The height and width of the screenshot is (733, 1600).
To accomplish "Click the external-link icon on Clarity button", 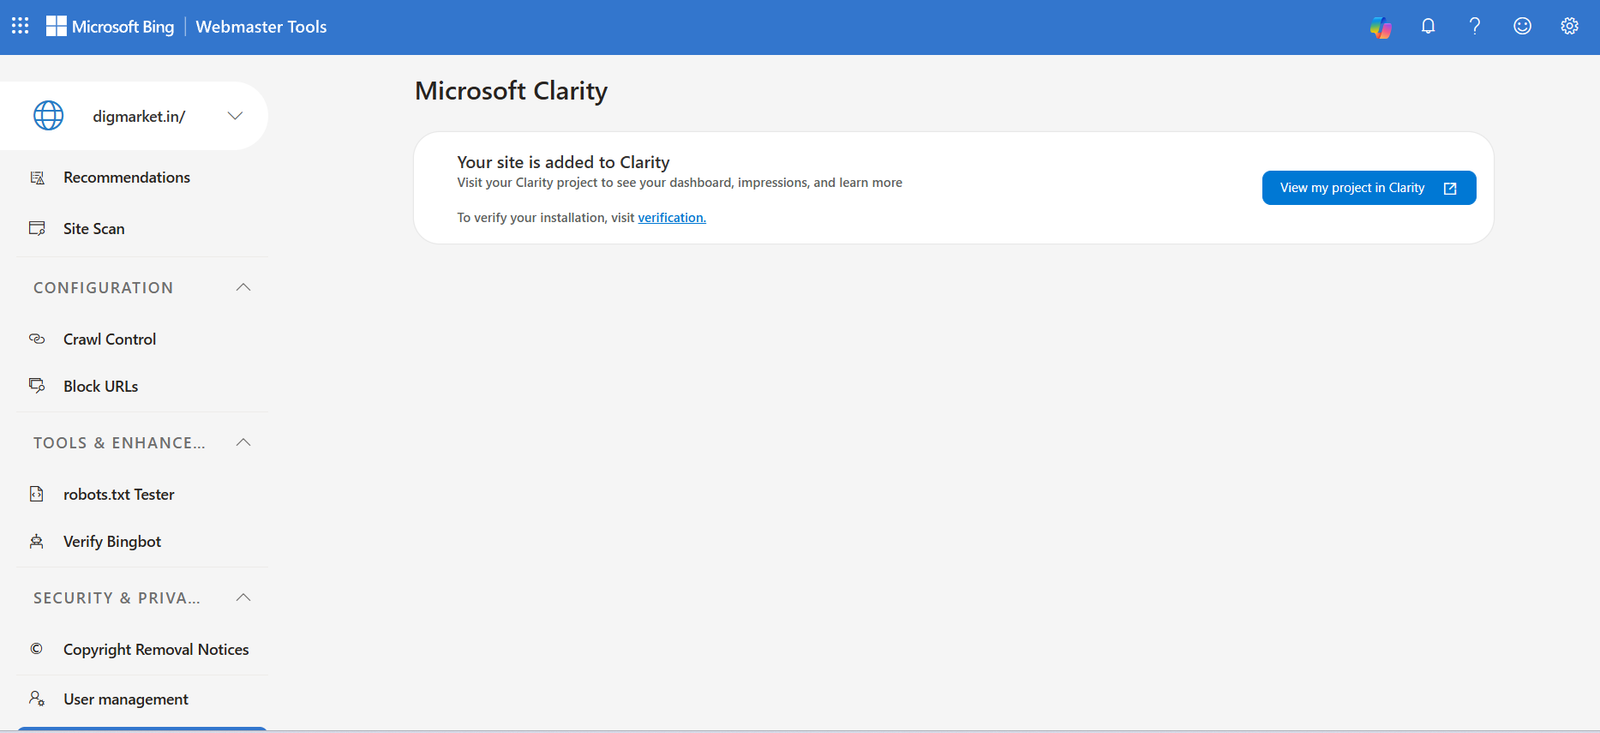I will point(1450,188).
